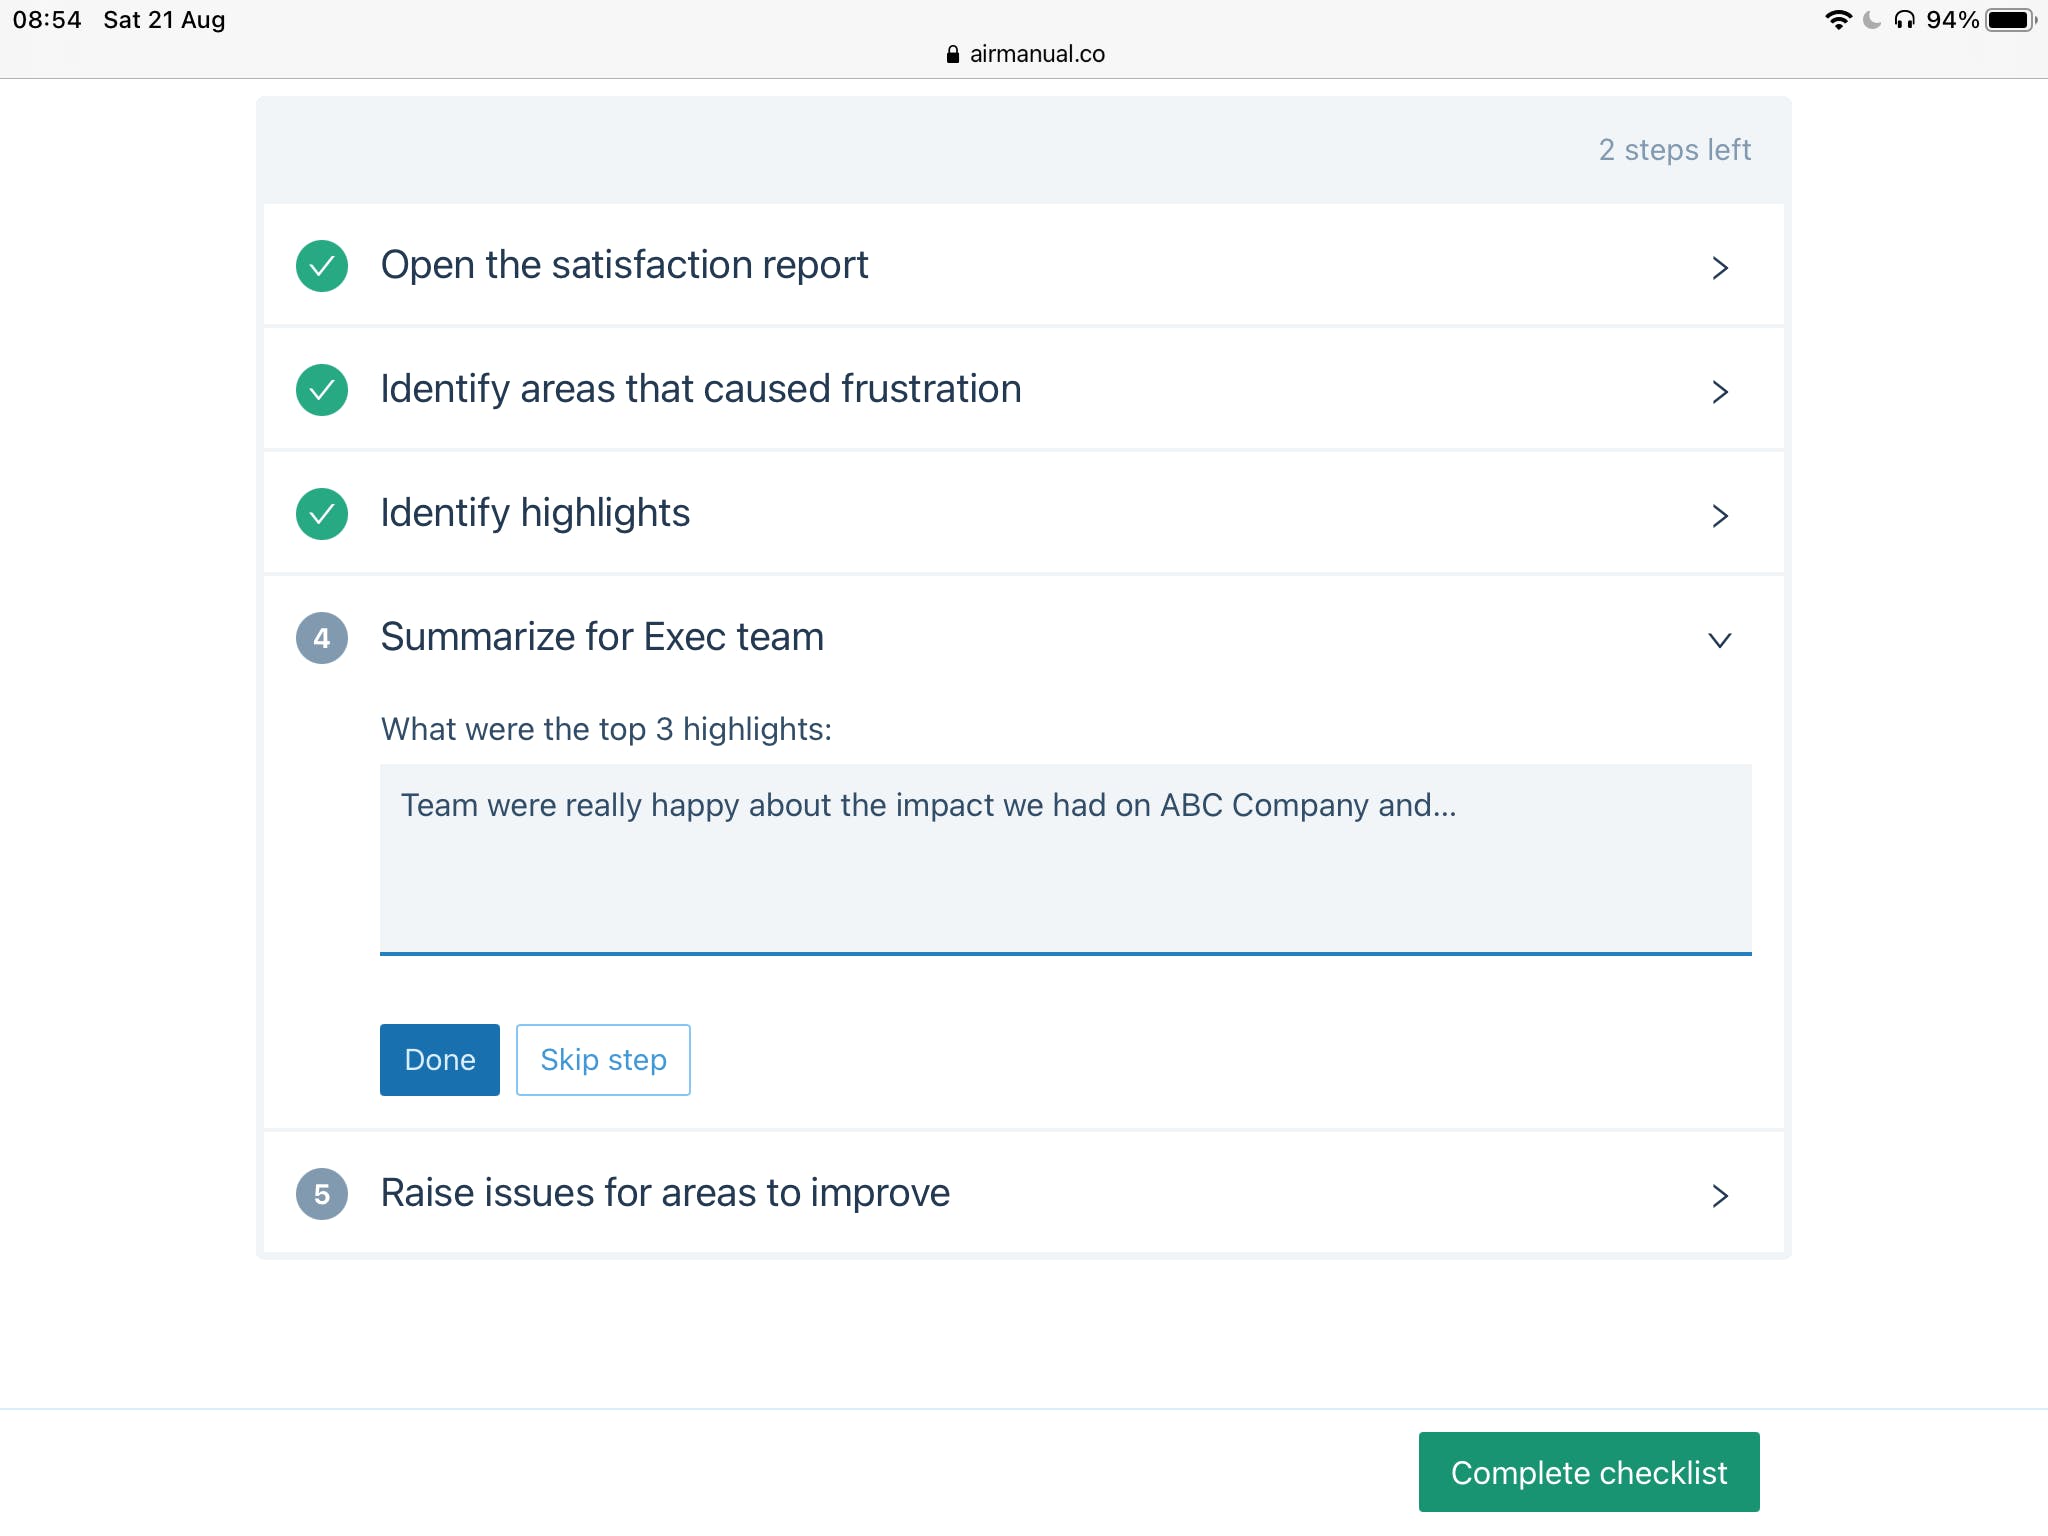
Task: Tap the Wi-Fi status icon
Action: 1837,20
